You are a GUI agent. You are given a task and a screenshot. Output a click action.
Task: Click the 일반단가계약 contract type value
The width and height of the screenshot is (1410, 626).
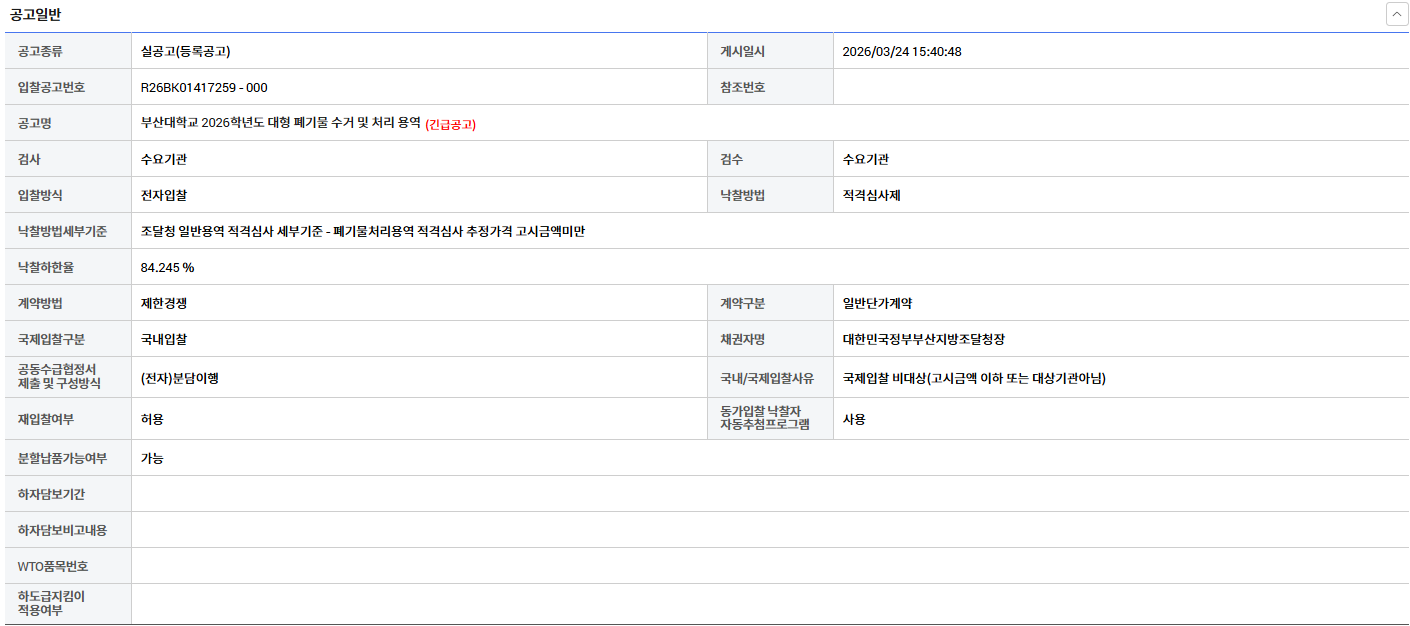tap(878, 304)
